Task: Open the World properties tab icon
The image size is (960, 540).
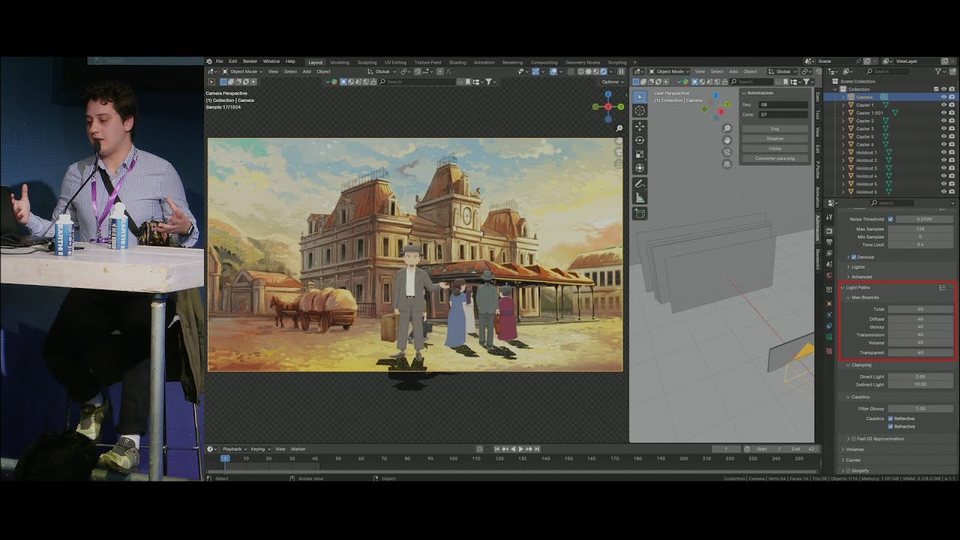Action: pyautogui.click(x=830, y=276)
